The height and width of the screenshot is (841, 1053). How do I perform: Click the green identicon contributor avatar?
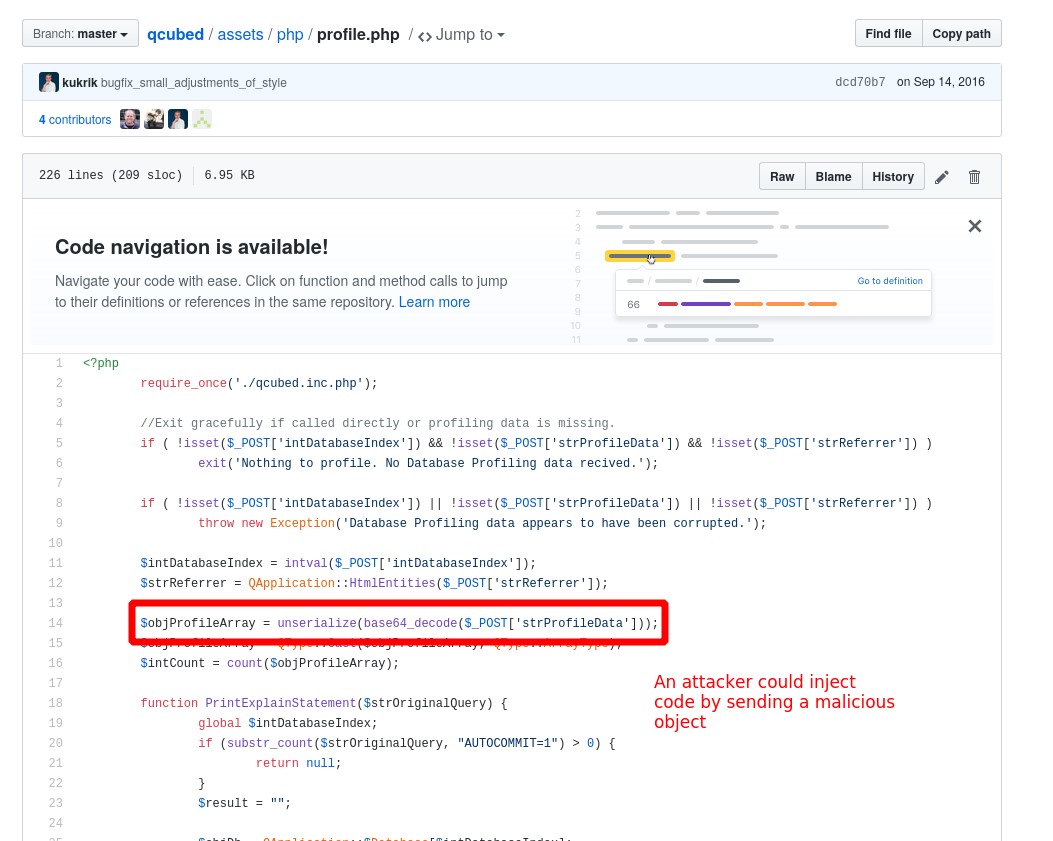(202, 119)
